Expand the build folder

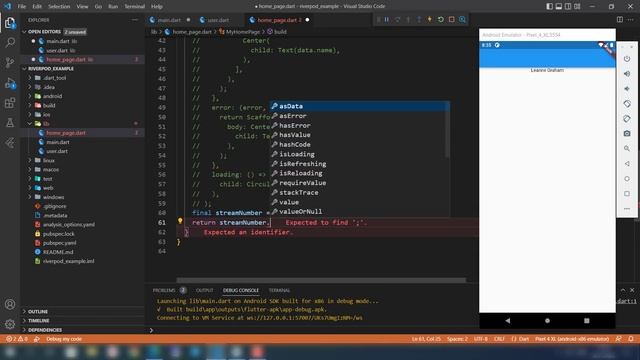tap(49, 105)
